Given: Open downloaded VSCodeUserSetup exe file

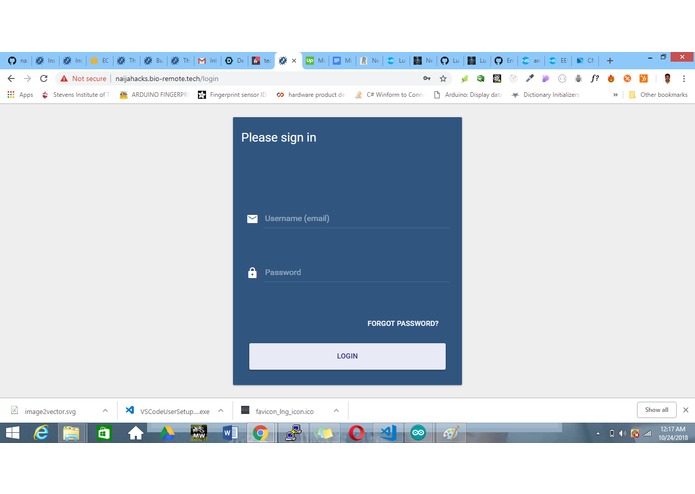Looking at the screenshot, I should pos(168,411).
